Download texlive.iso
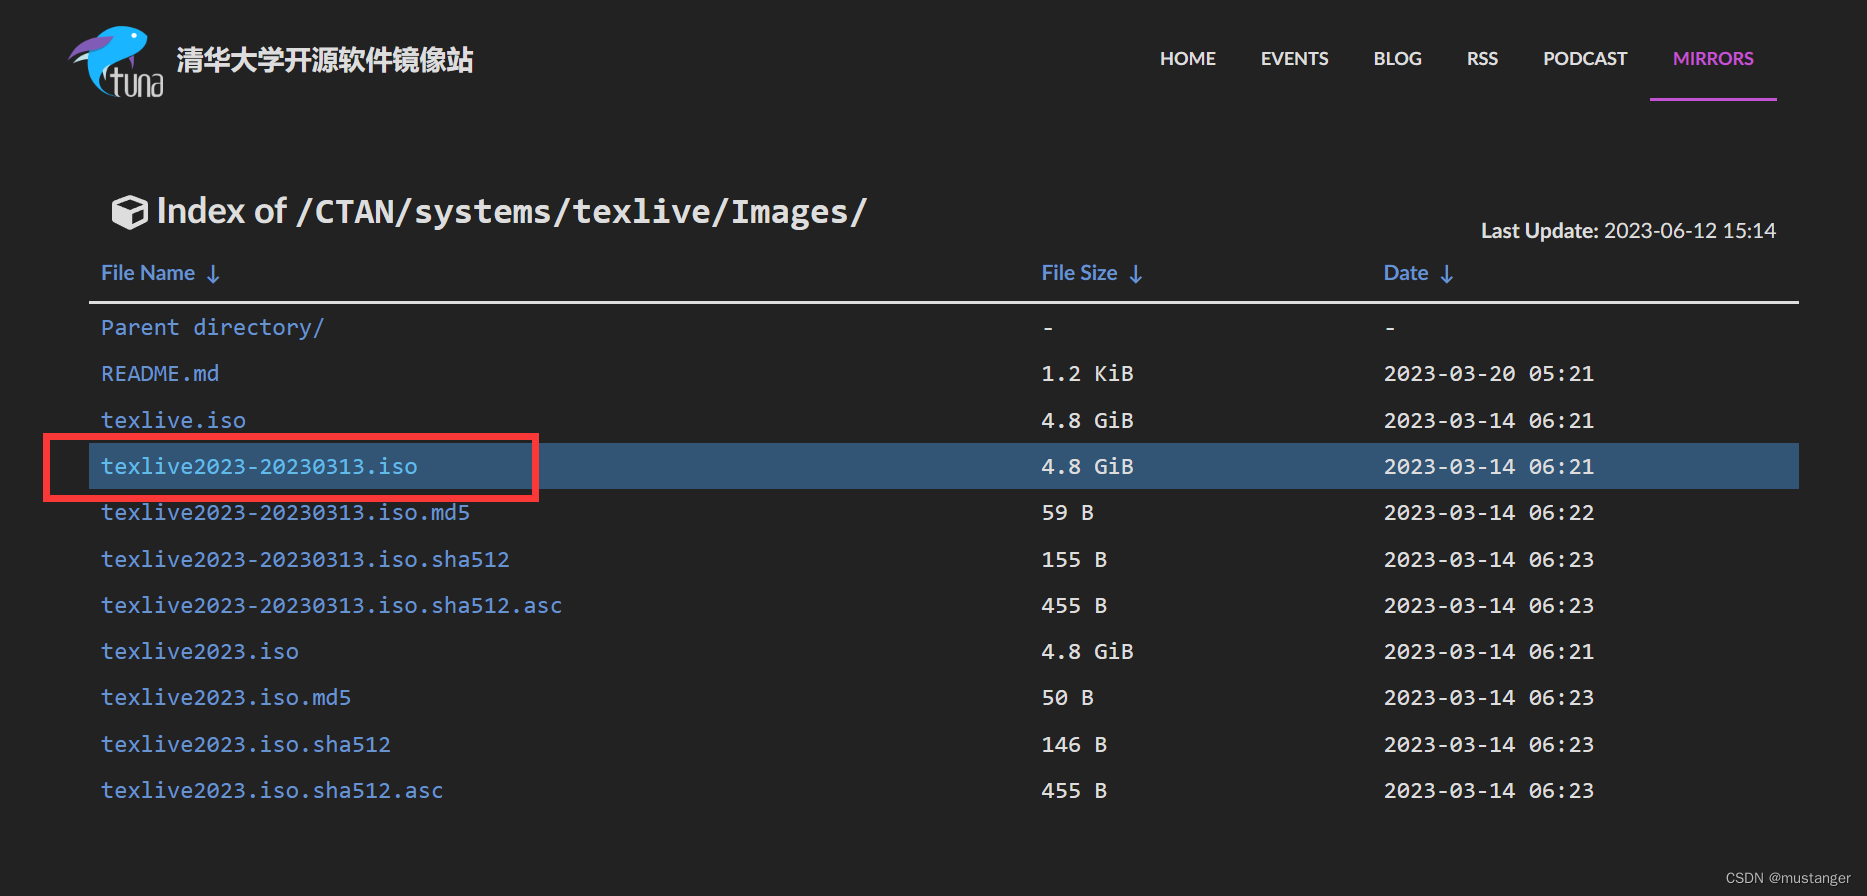This screenshot has height=896, width=1867. pos(173,420)
